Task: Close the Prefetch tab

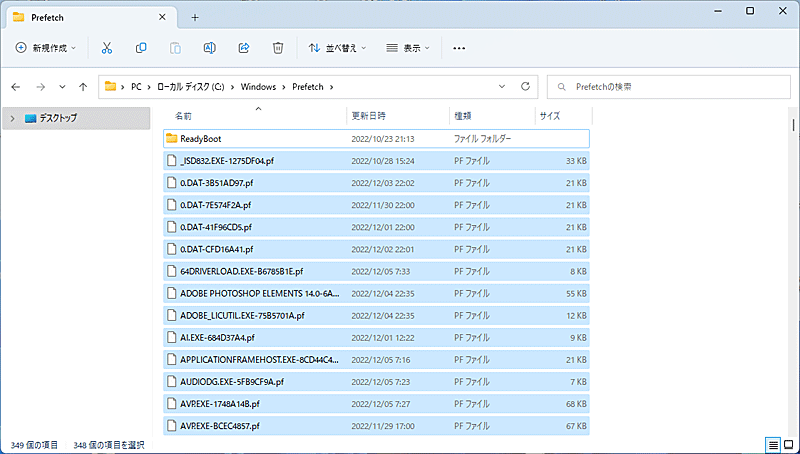Action: click(162, 17)
